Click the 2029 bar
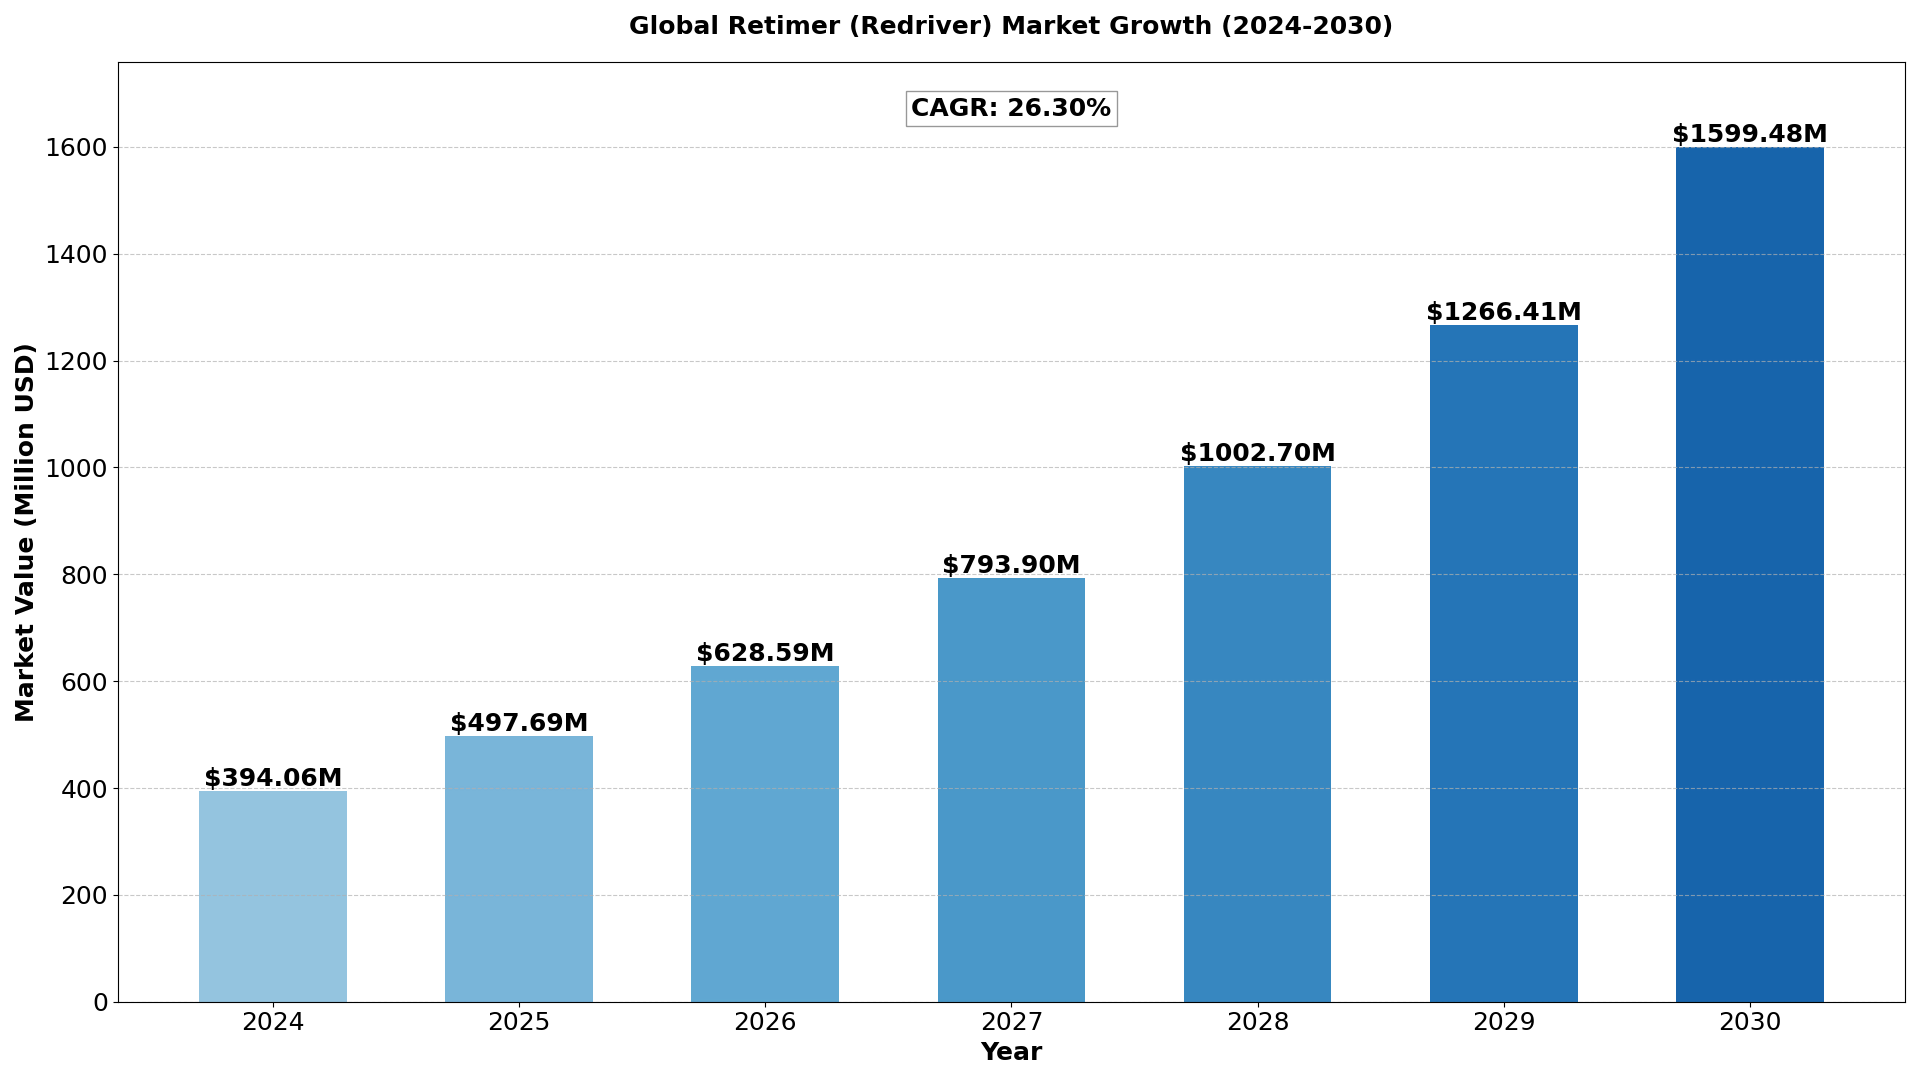 tap(1504, 663)
